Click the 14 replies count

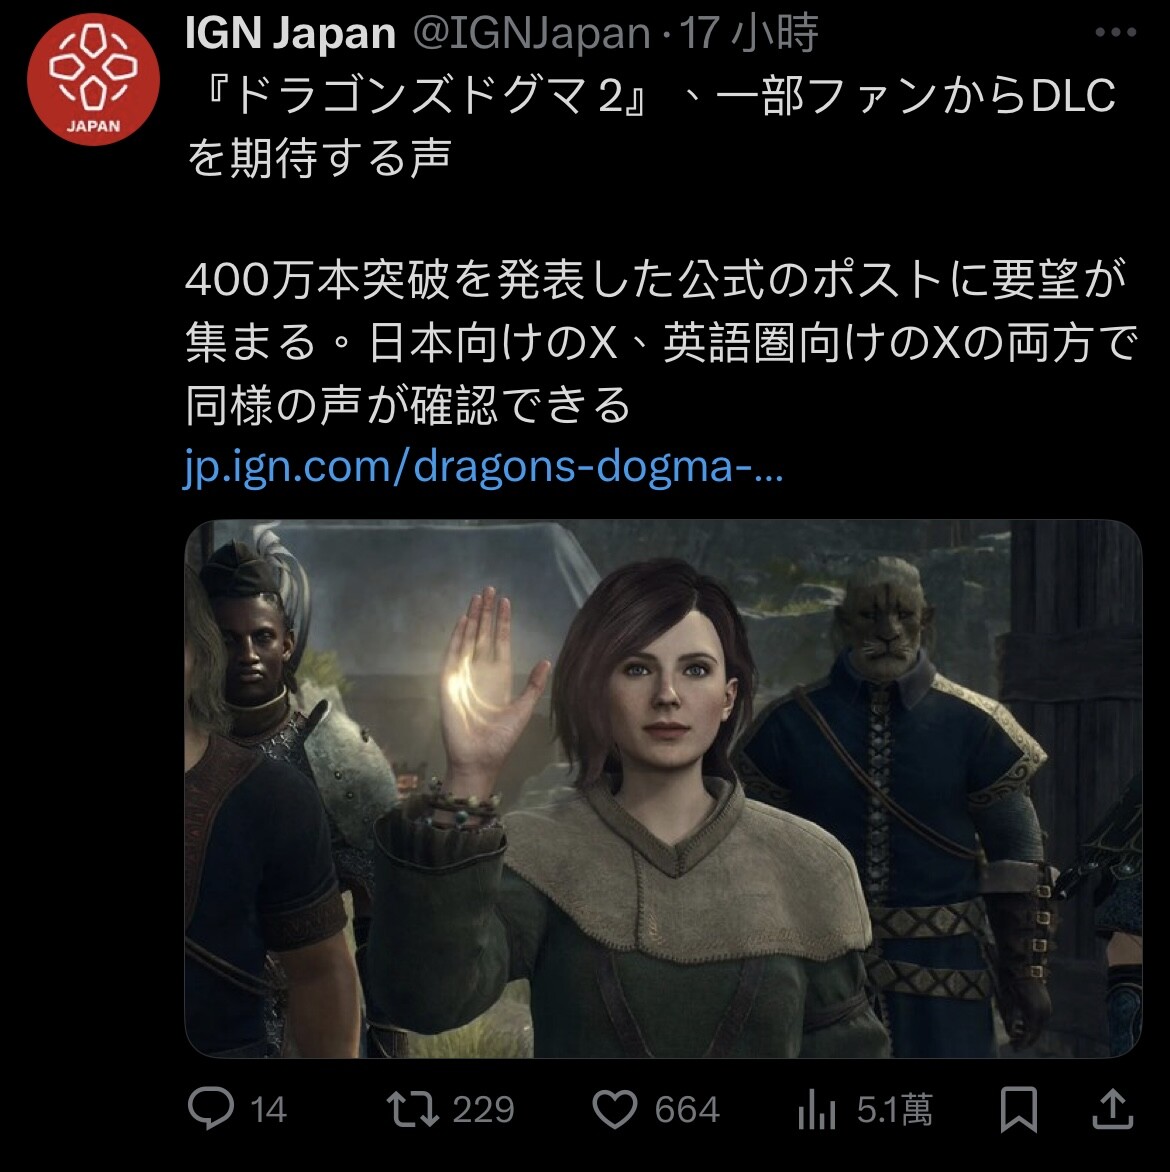pyautogui.click(x=268, y=1109)
